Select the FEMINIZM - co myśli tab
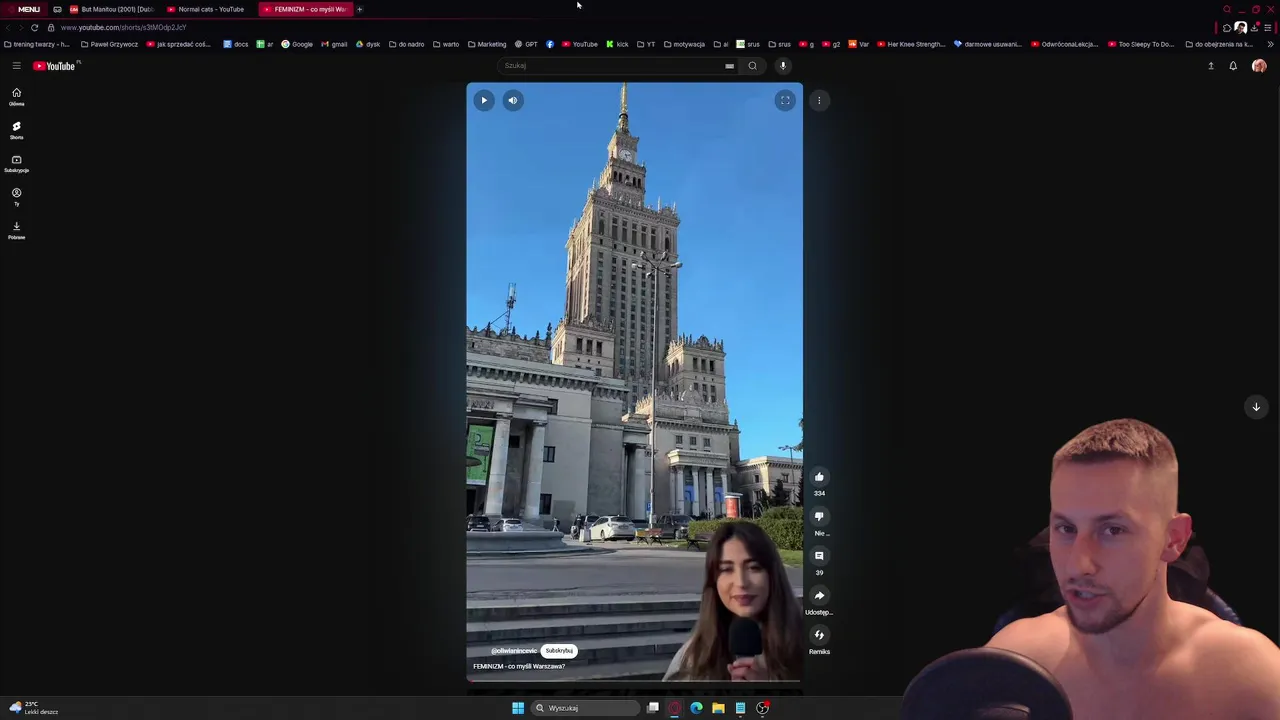This screenshot has width=1280, height=720. 305,9
